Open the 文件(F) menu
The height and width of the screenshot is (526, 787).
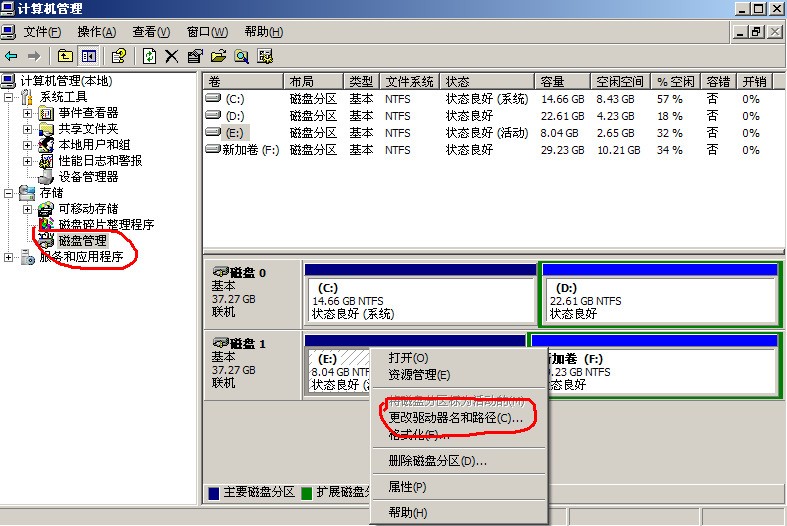pos(42,32)
